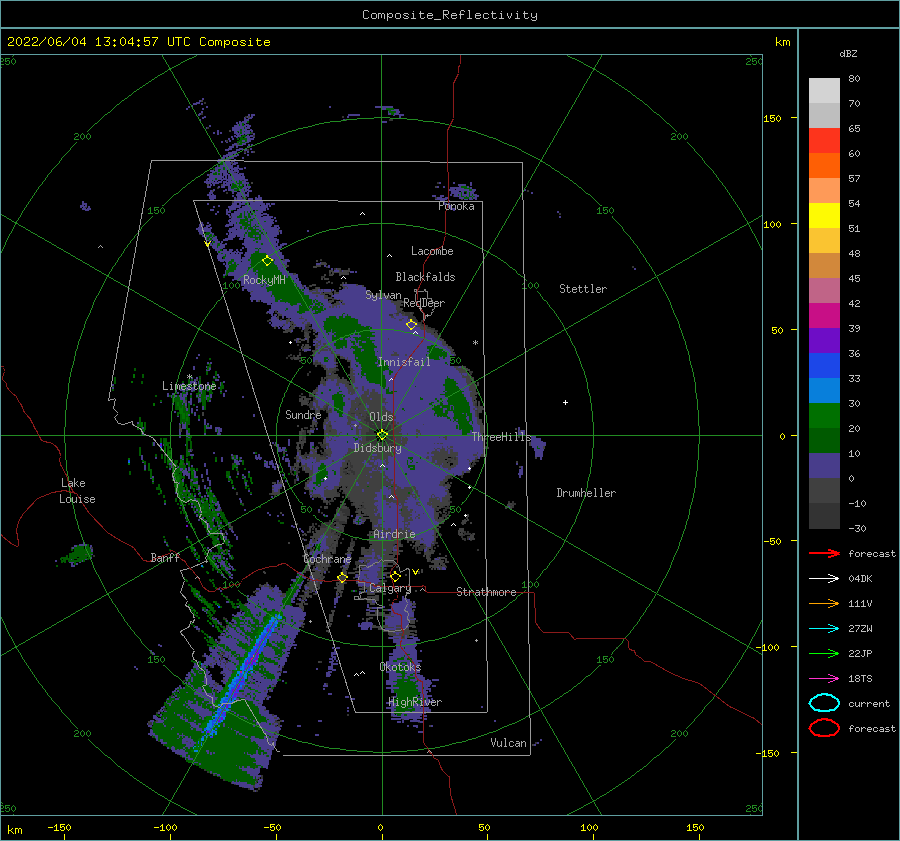900x841 pixels.
Task: Click the white asterisk marker above Limestone
Action: point(189,377)
